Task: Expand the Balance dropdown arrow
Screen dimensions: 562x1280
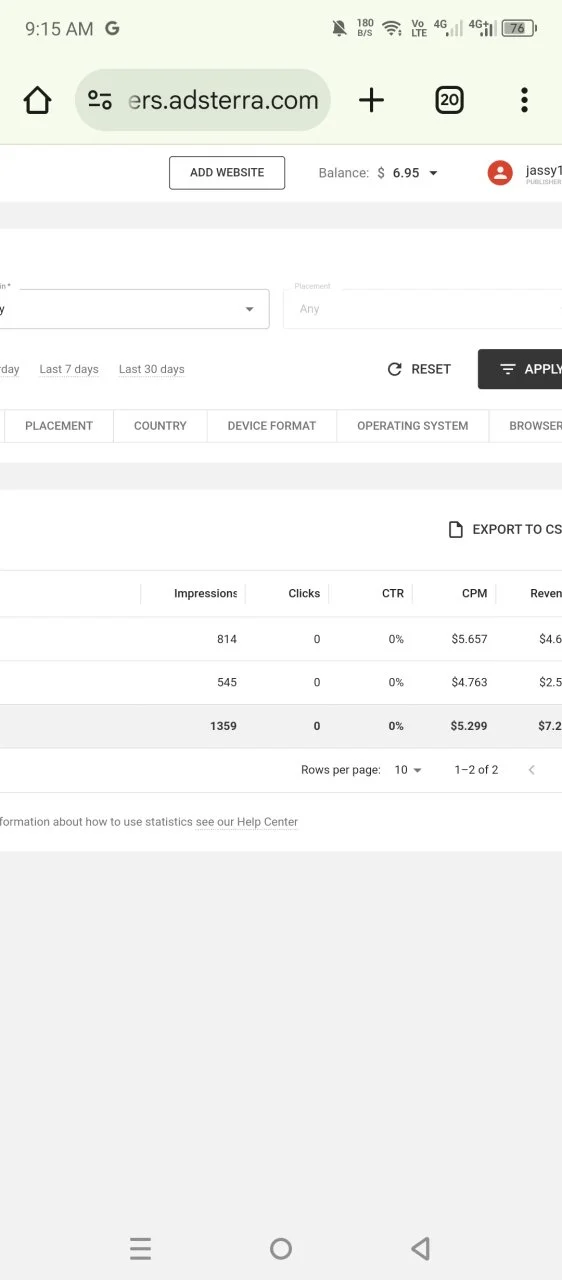Action: [x=433, y=173]
